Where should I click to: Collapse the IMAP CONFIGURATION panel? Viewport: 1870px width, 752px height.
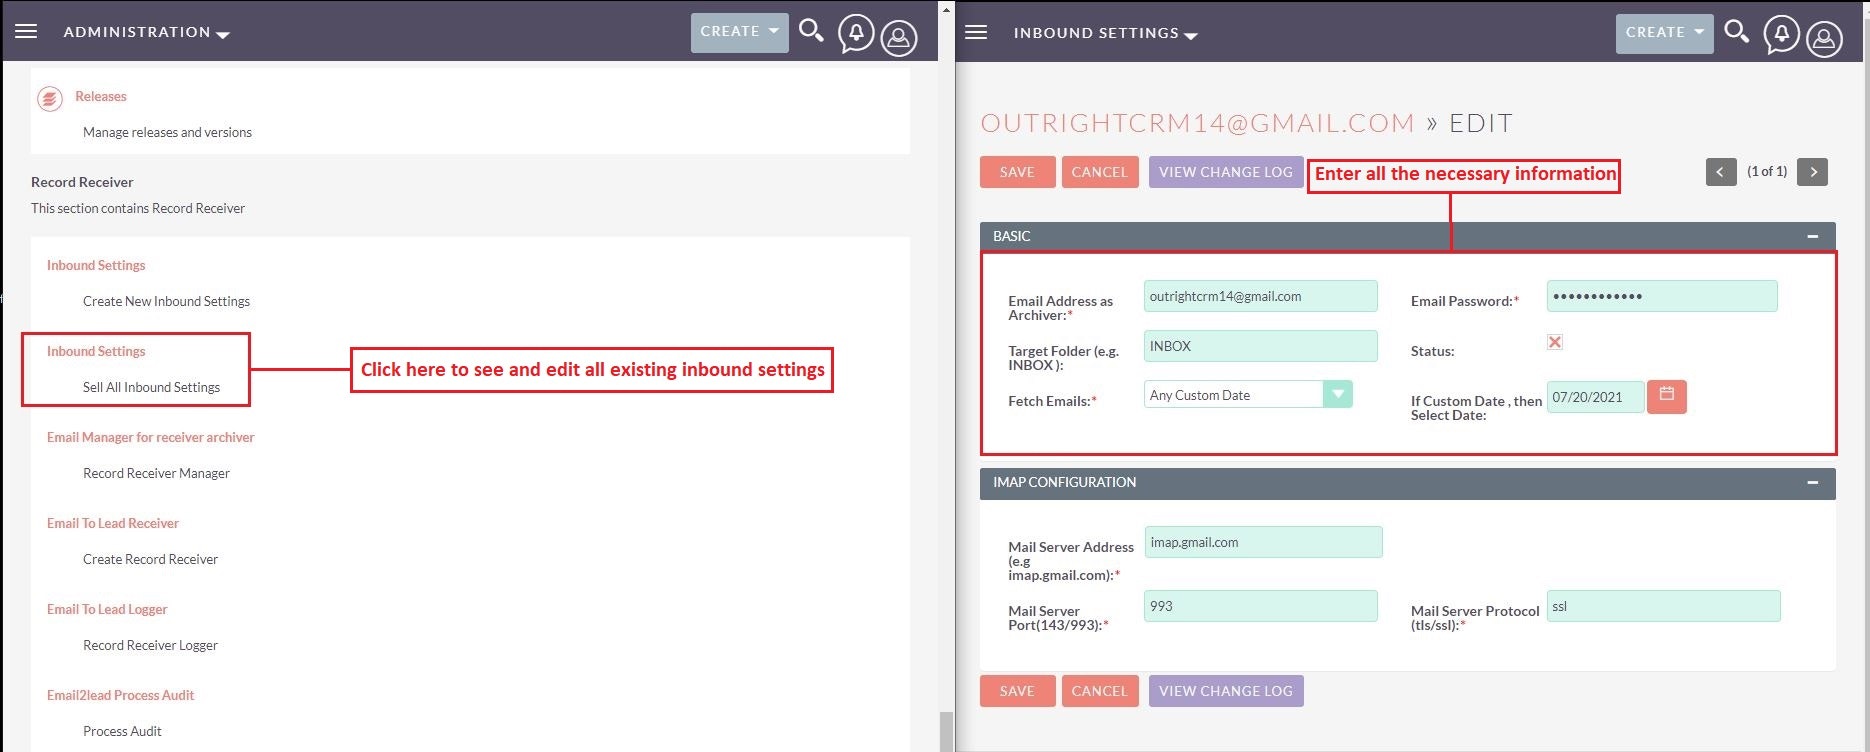pyautogui.click(x=1812, y=482)
